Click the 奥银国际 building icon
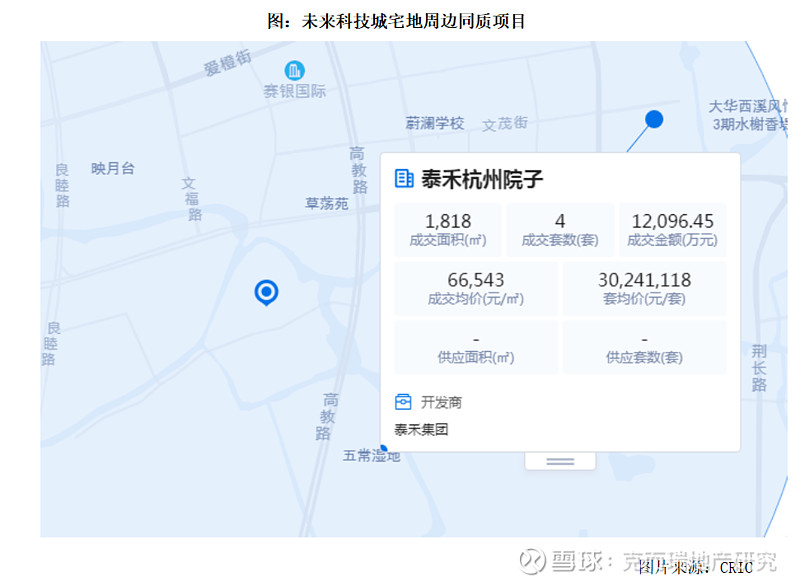The height and width of the screenshot is (586, 800). 294,70
